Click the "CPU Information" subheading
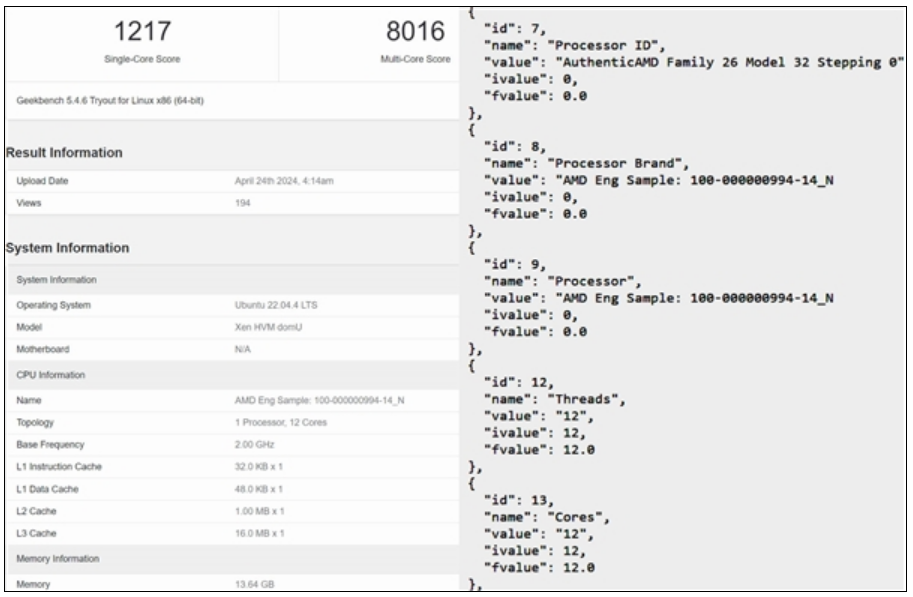Image resolution: width=913 pixels, height=597 pixels. click(51, 375)
